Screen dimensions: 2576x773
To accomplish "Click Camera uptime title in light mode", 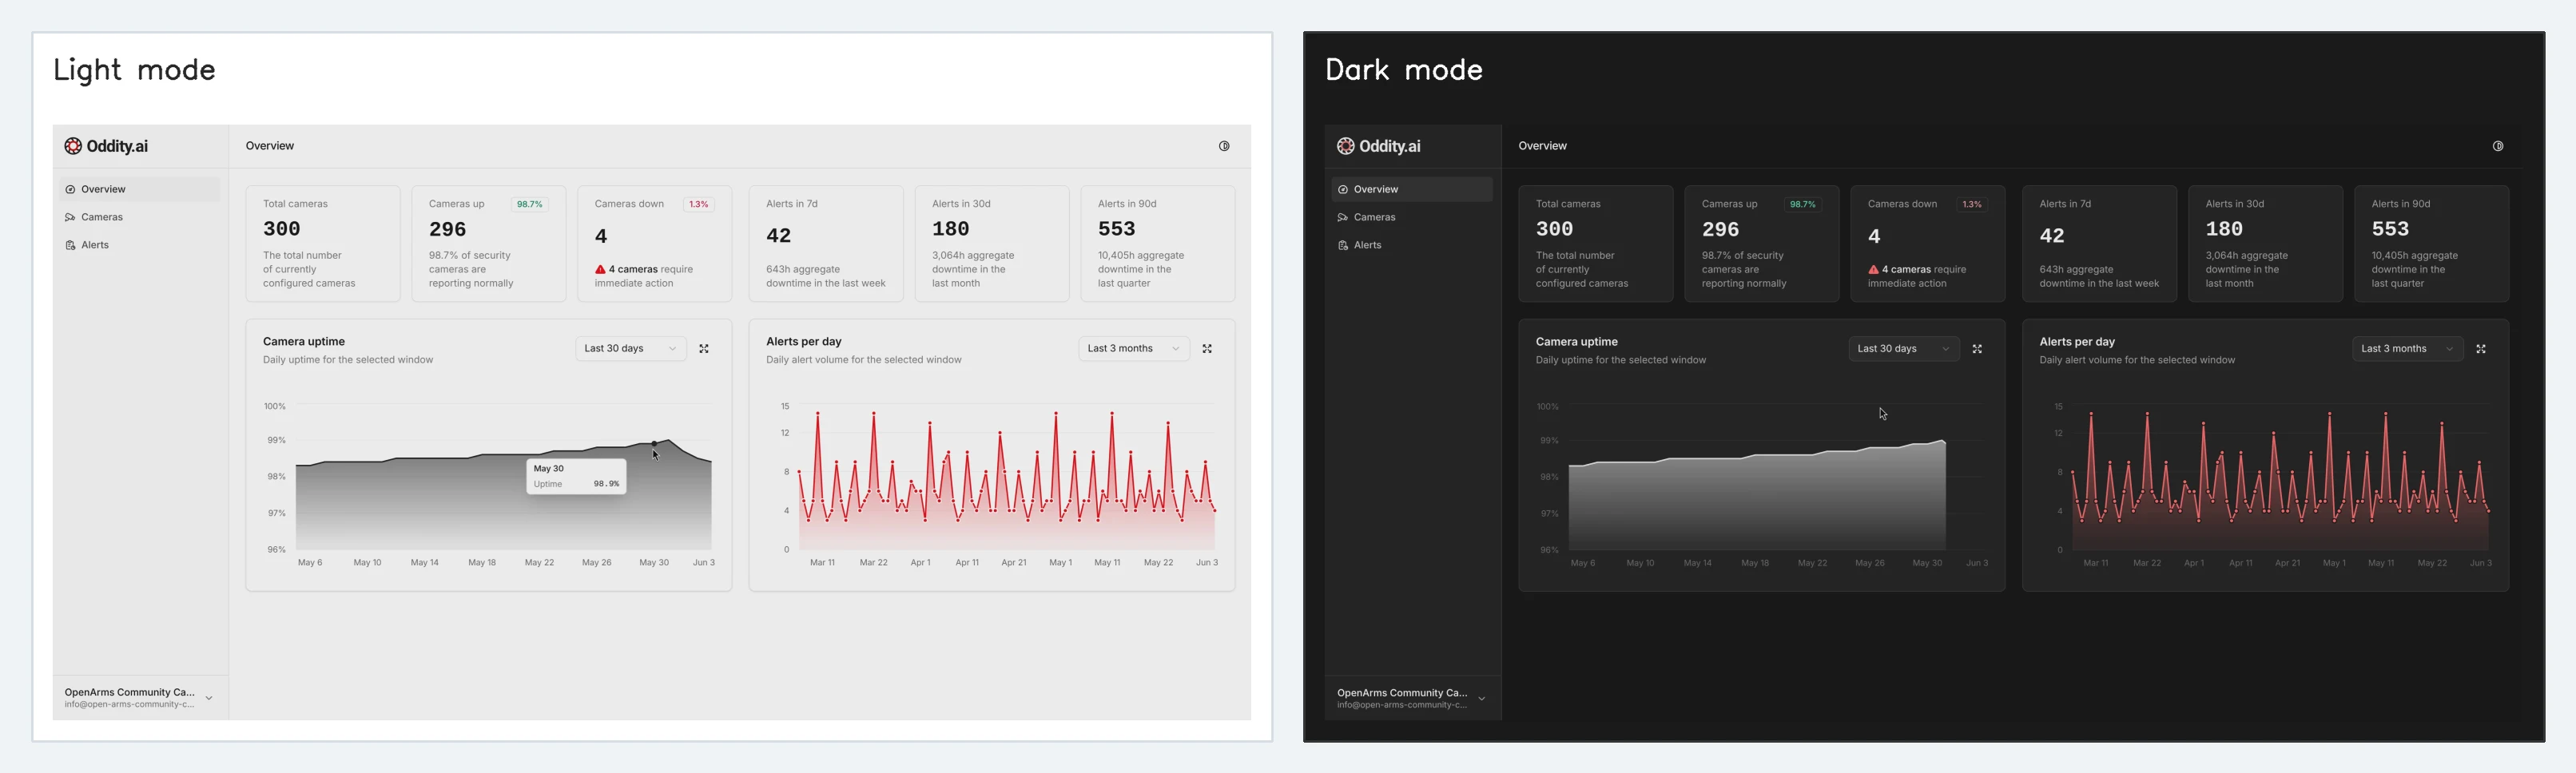I will [304, 342].
